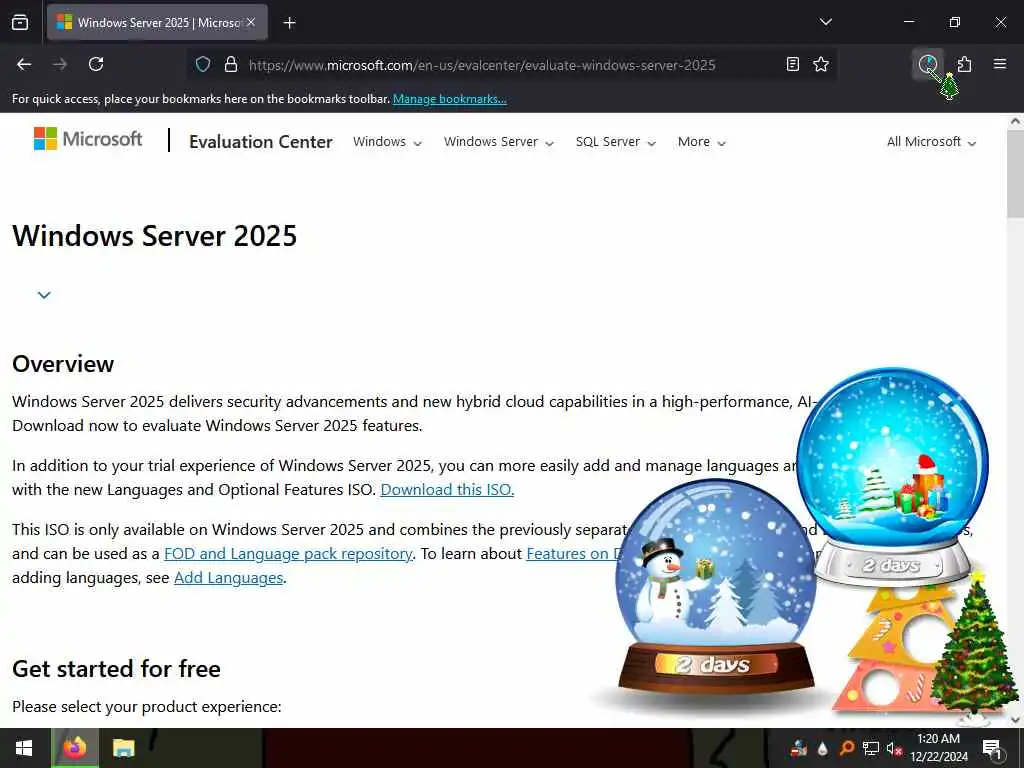This screenshot has height=768, width=1024.
Task: Open Firefox tracking protection shield
Action: [203, 65]
